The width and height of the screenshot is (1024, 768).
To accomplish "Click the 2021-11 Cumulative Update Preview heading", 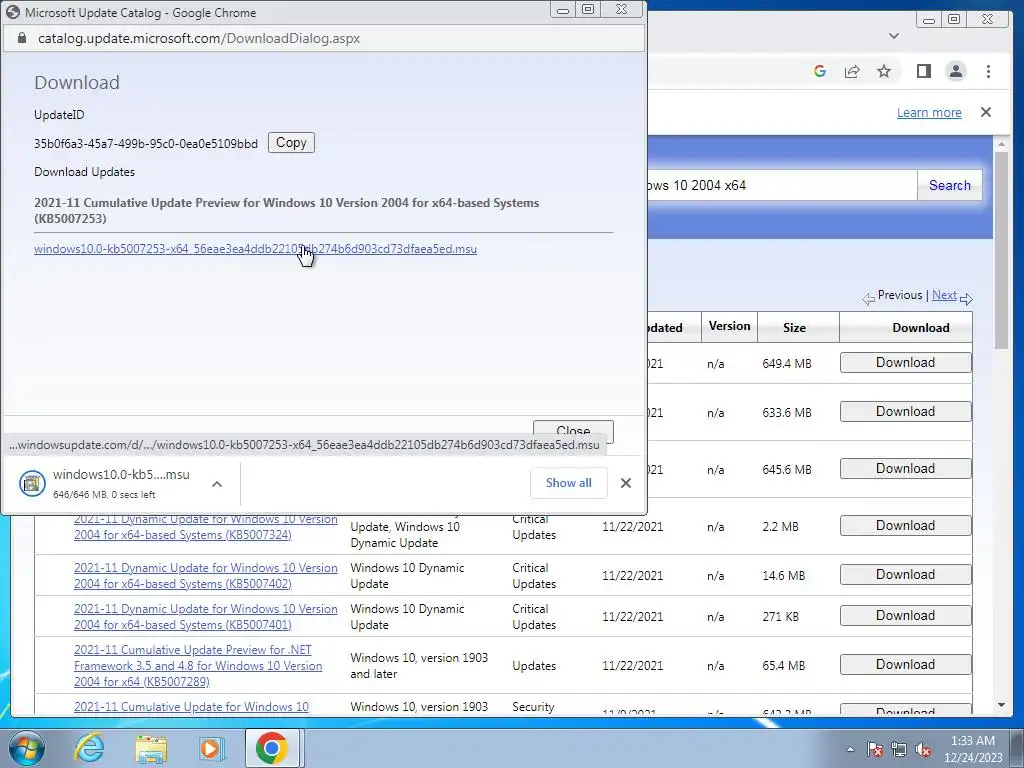I will click(x=287, y=210).
